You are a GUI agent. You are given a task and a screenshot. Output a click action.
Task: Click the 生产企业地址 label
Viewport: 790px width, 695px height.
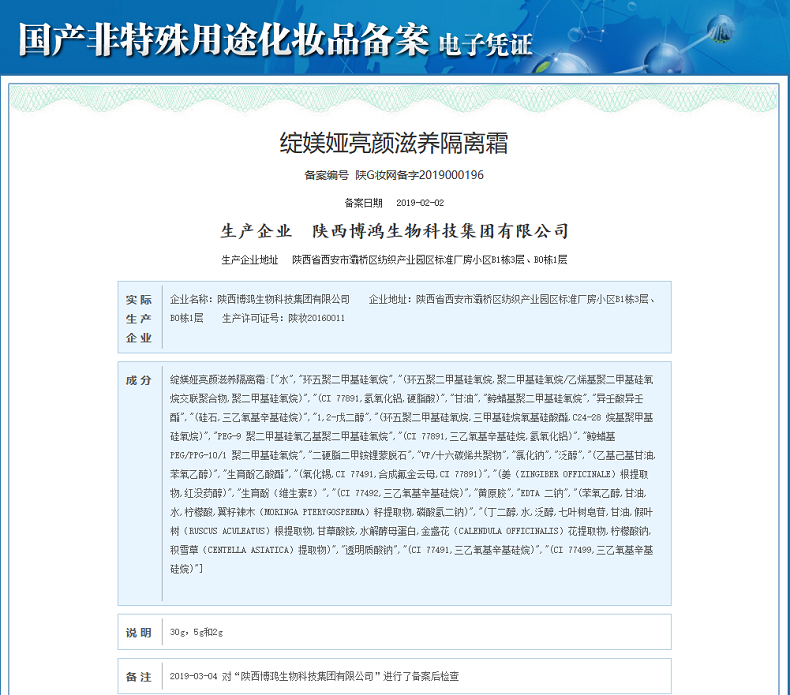[x=250, y=260]
